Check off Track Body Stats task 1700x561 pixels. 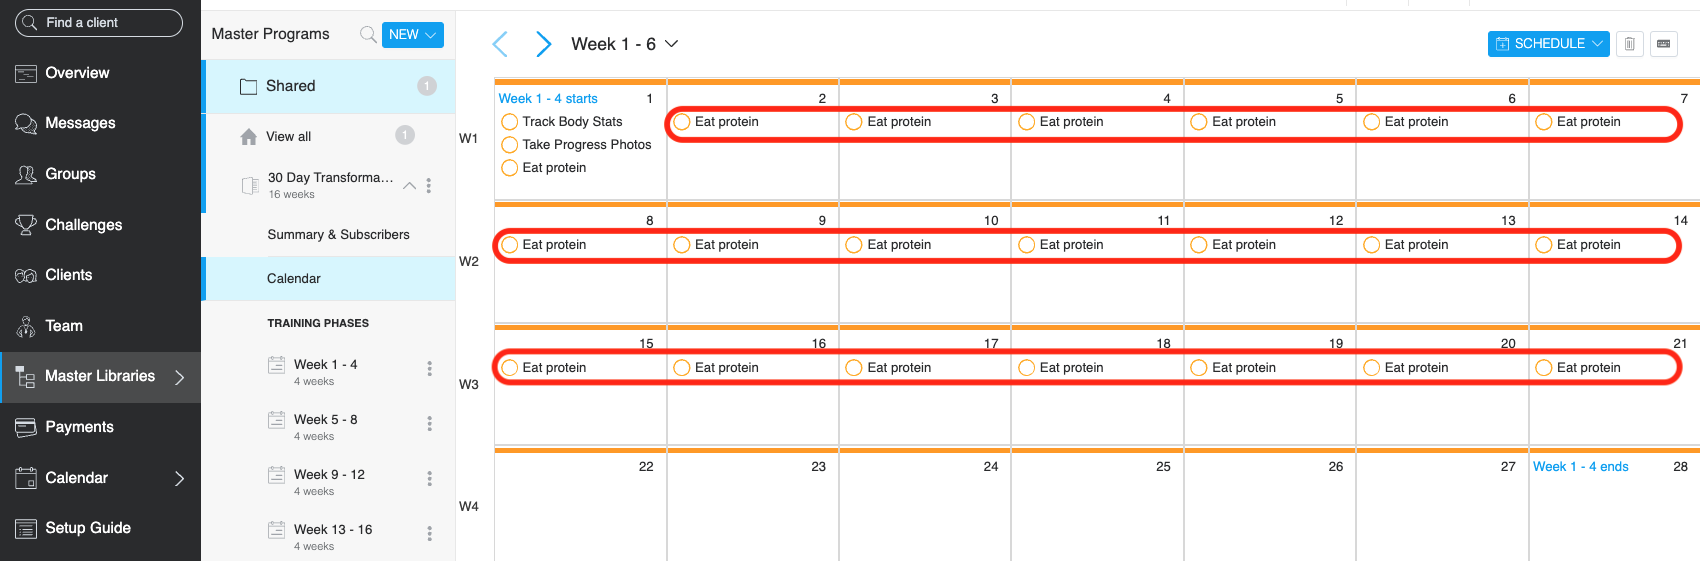click(x=510, y=122)
